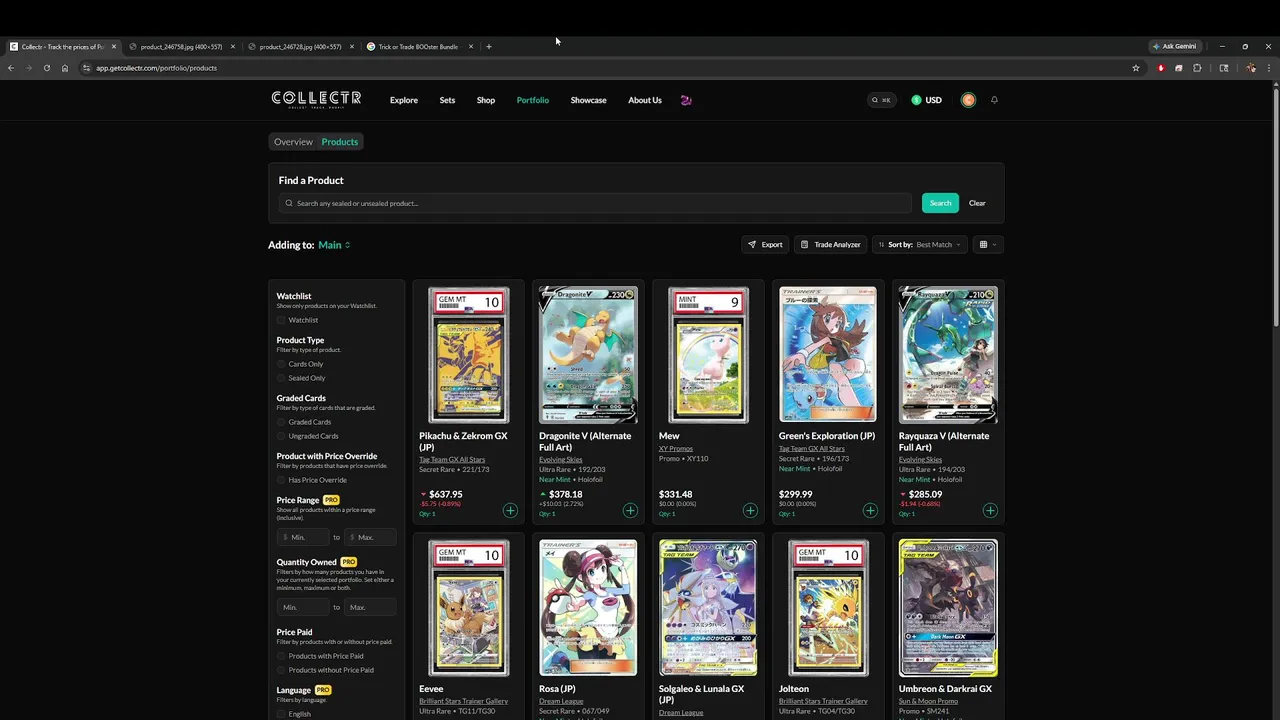Open the browser home page
Screen dimensions: 1280x720
tap(65, 68)
